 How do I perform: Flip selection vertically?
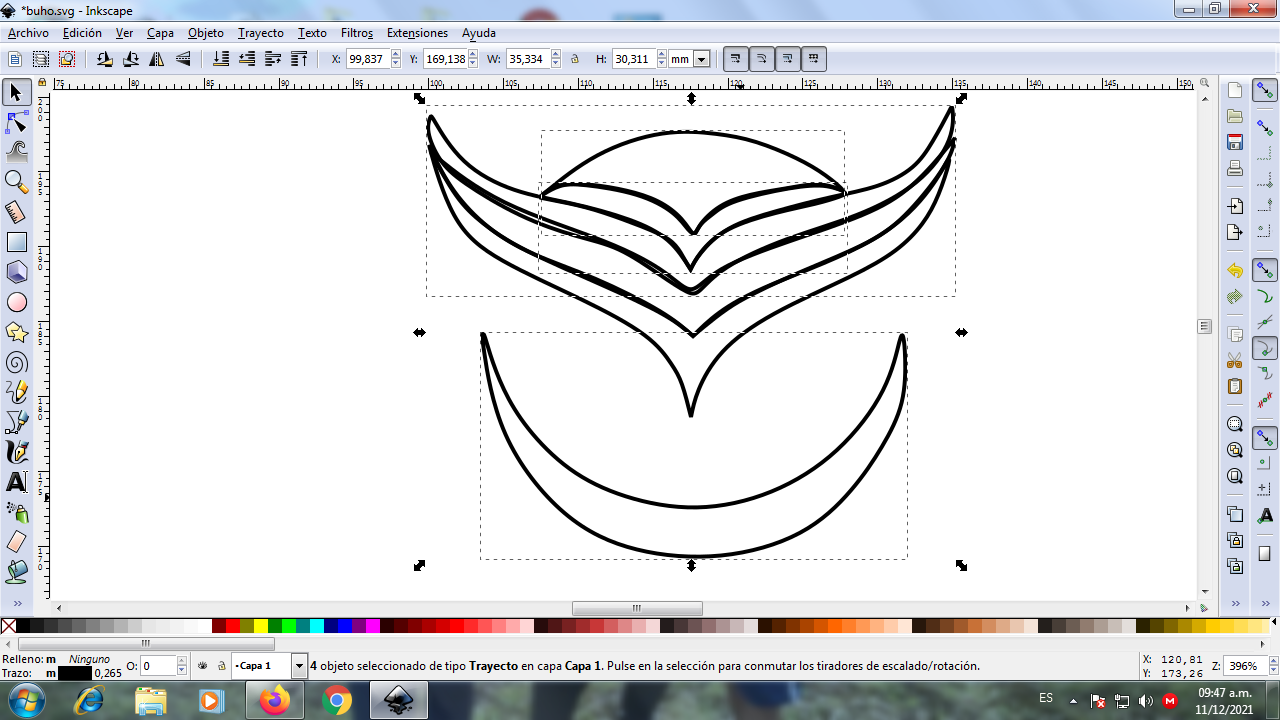(x=182, y=59)
